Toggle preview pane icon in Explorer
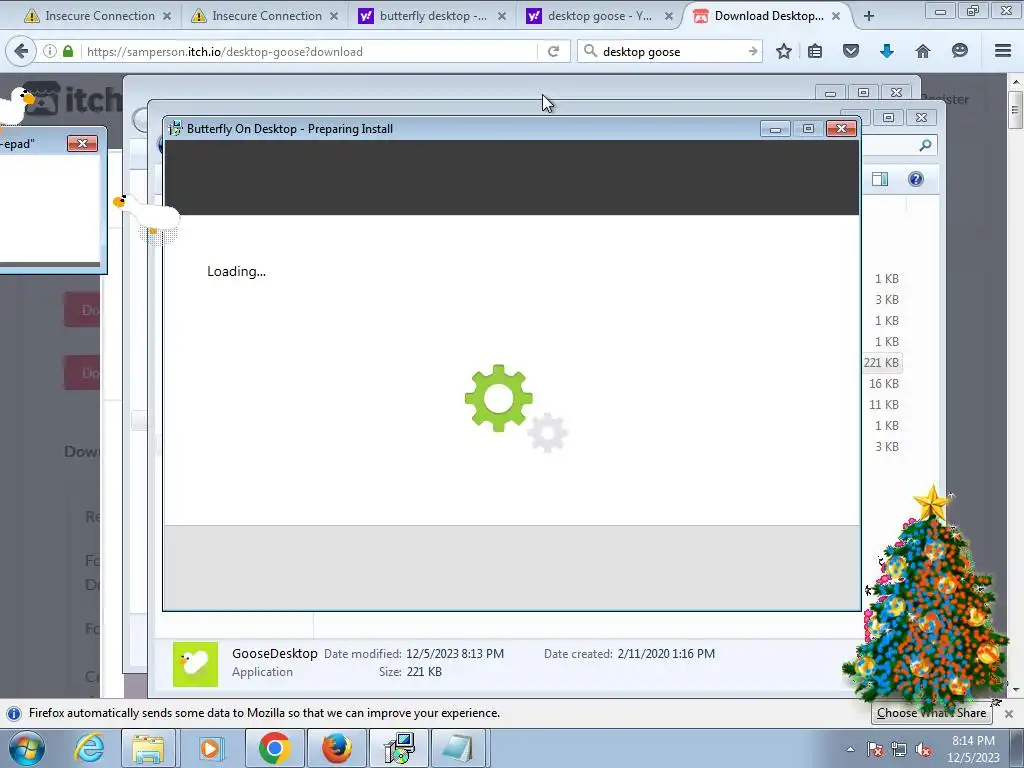This screenshot has height=768, width=1024. [880, 179]
